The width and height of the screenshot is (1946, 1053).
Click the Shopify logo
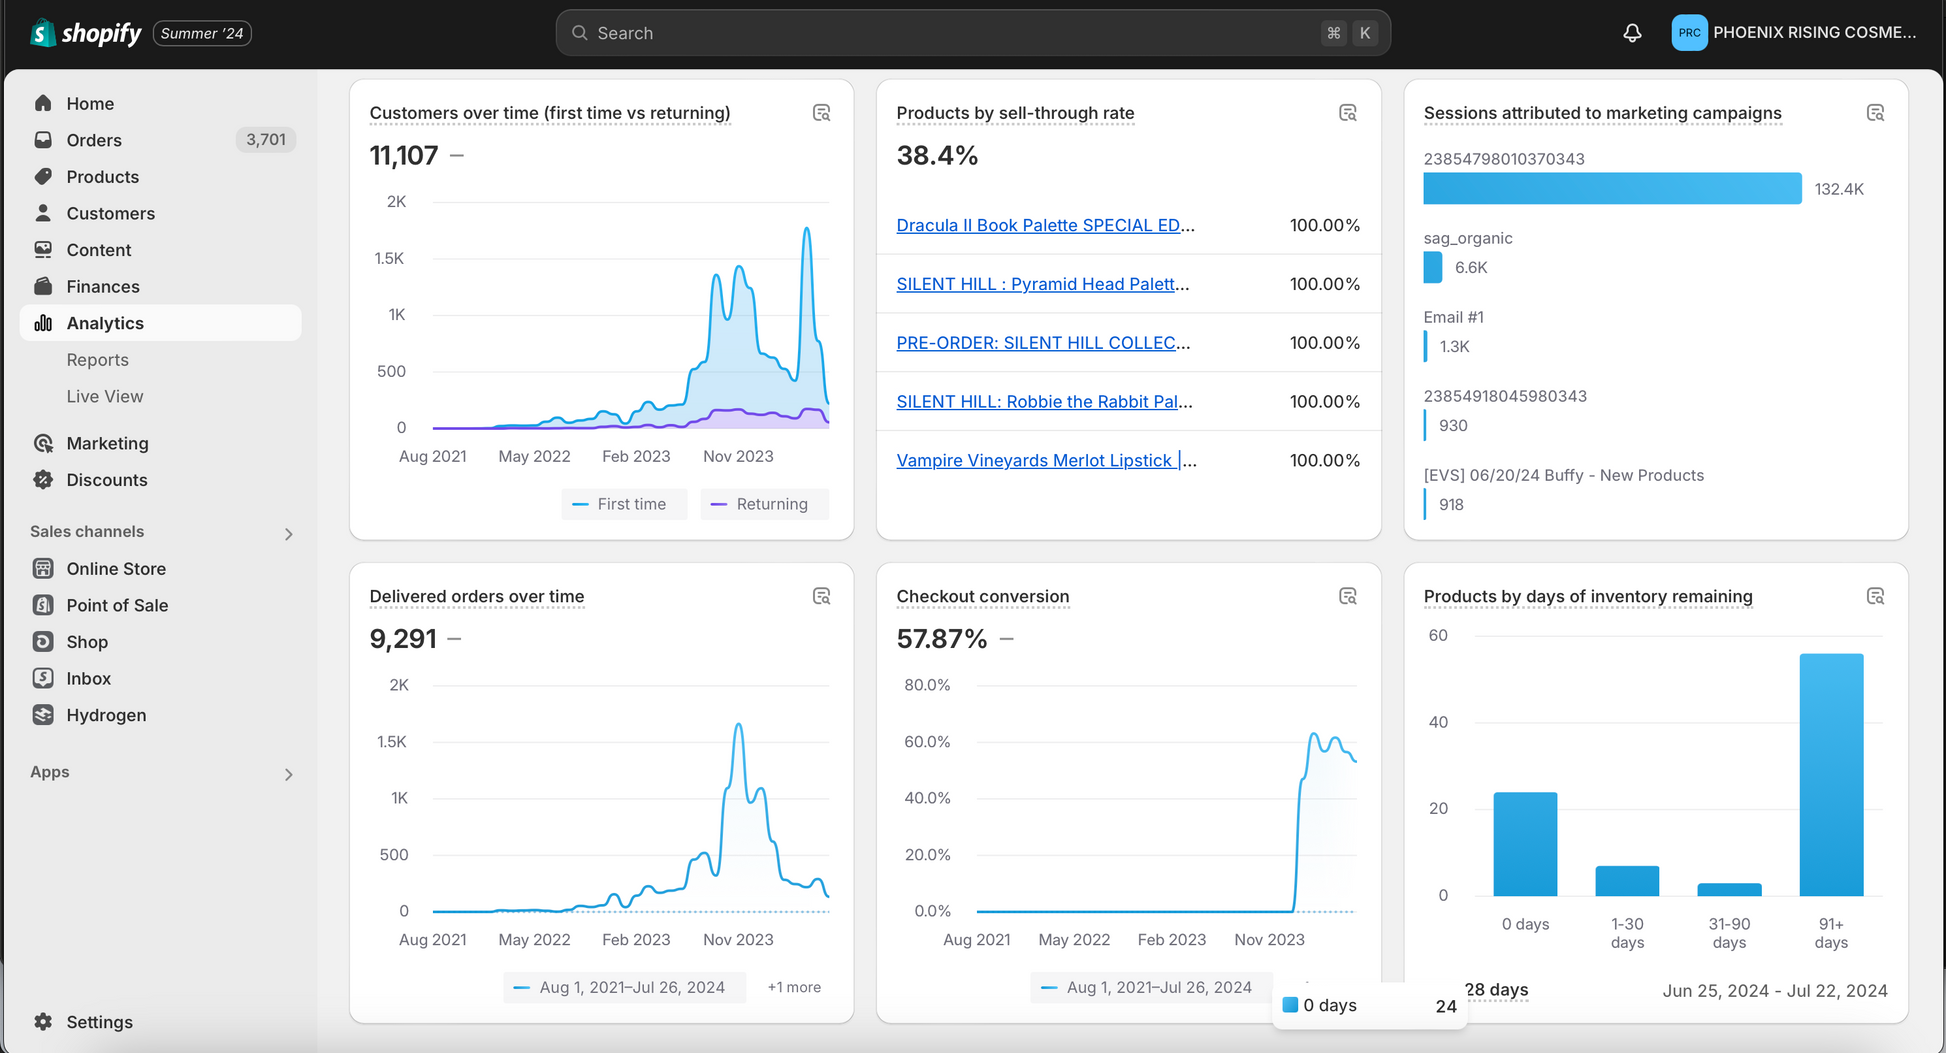(x=86, y=33)
